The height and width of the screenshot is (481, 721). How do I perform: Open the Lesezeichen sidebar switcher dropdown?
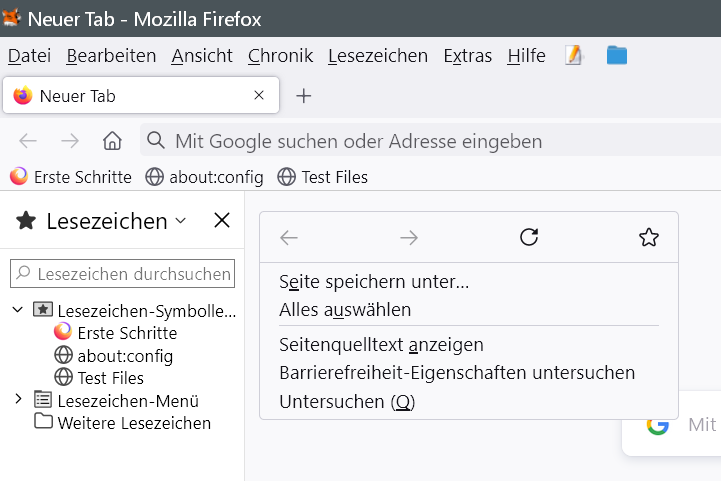[x=180, y=221]
